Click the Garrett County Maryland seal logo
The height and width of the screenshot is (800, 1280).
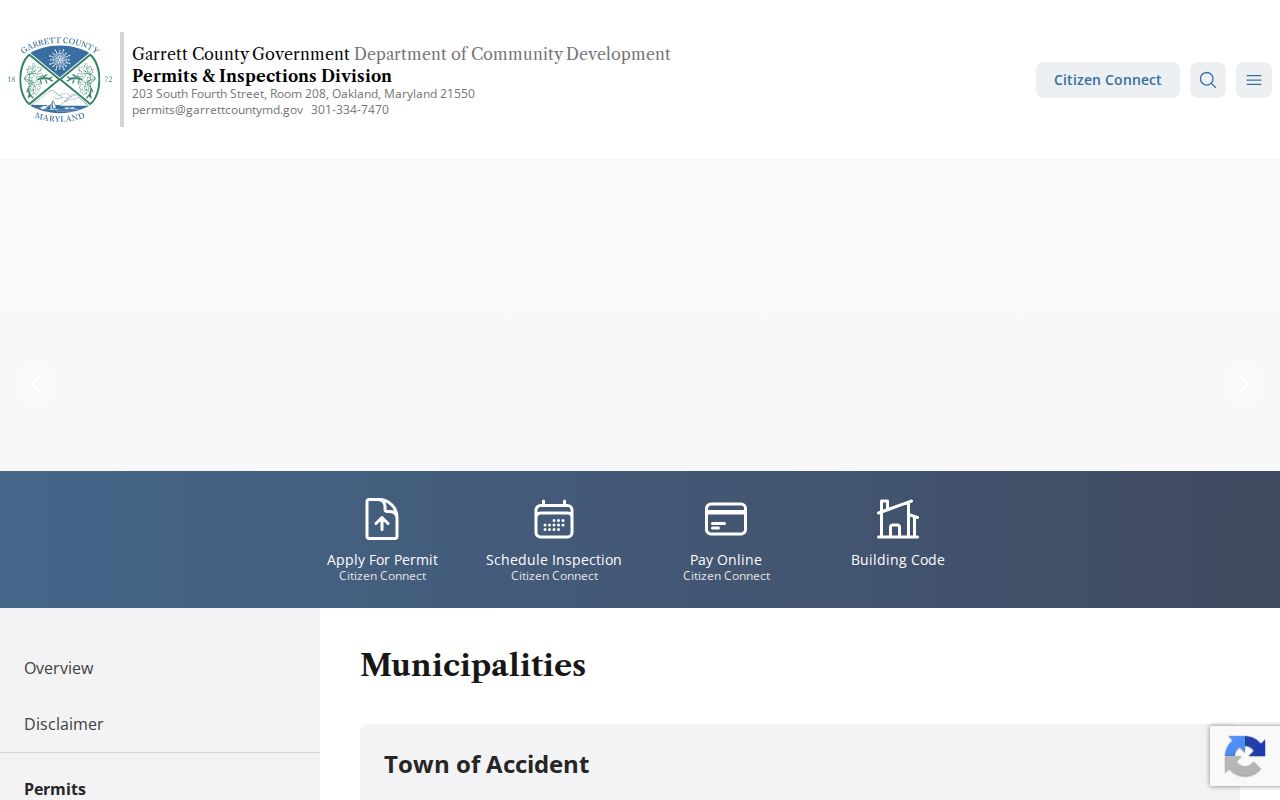click(60, 80)
